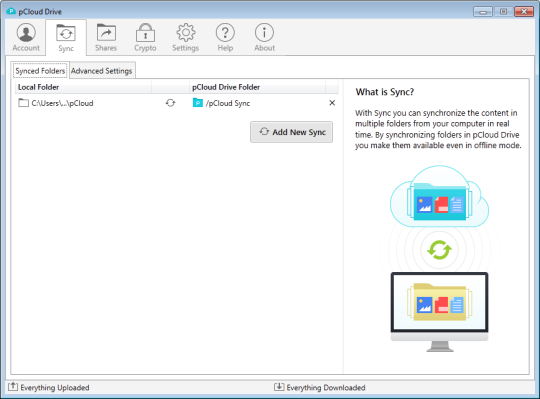Maximize the pCloud Drive window
The width and height of the screenshot is (540, 399).
503,12
